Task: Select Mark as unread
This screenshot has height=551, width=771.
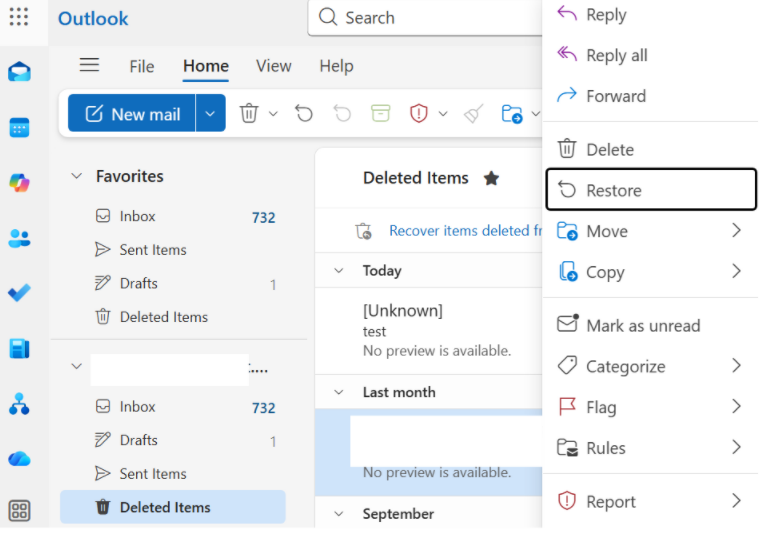Action: (651, 325)
